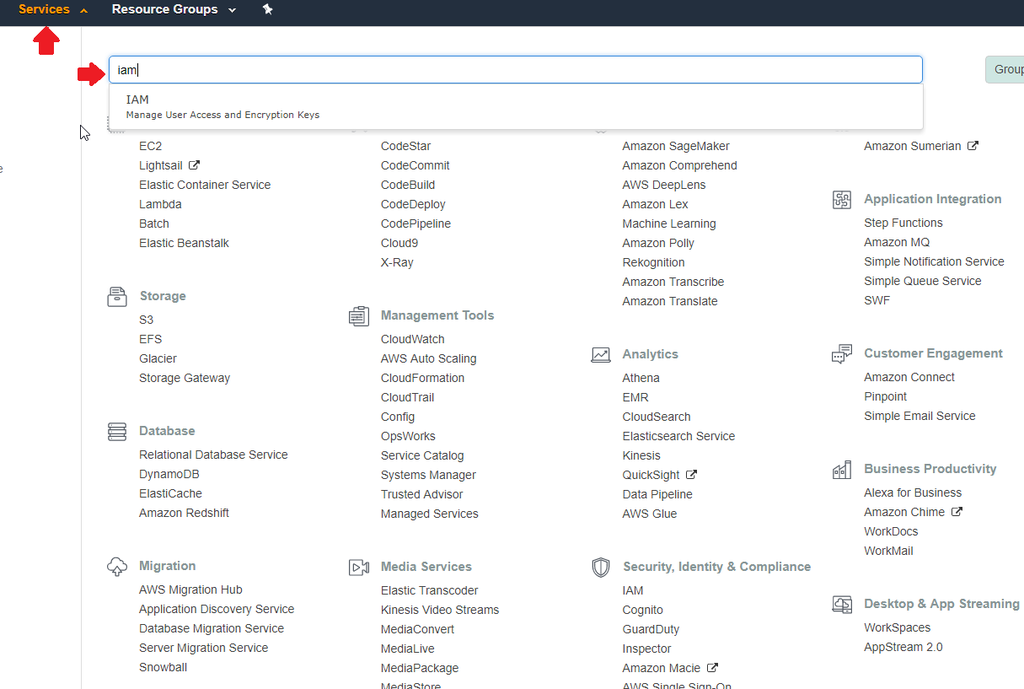Open Simple Queue Service
1024x689 pixels.
click(922, 281)
